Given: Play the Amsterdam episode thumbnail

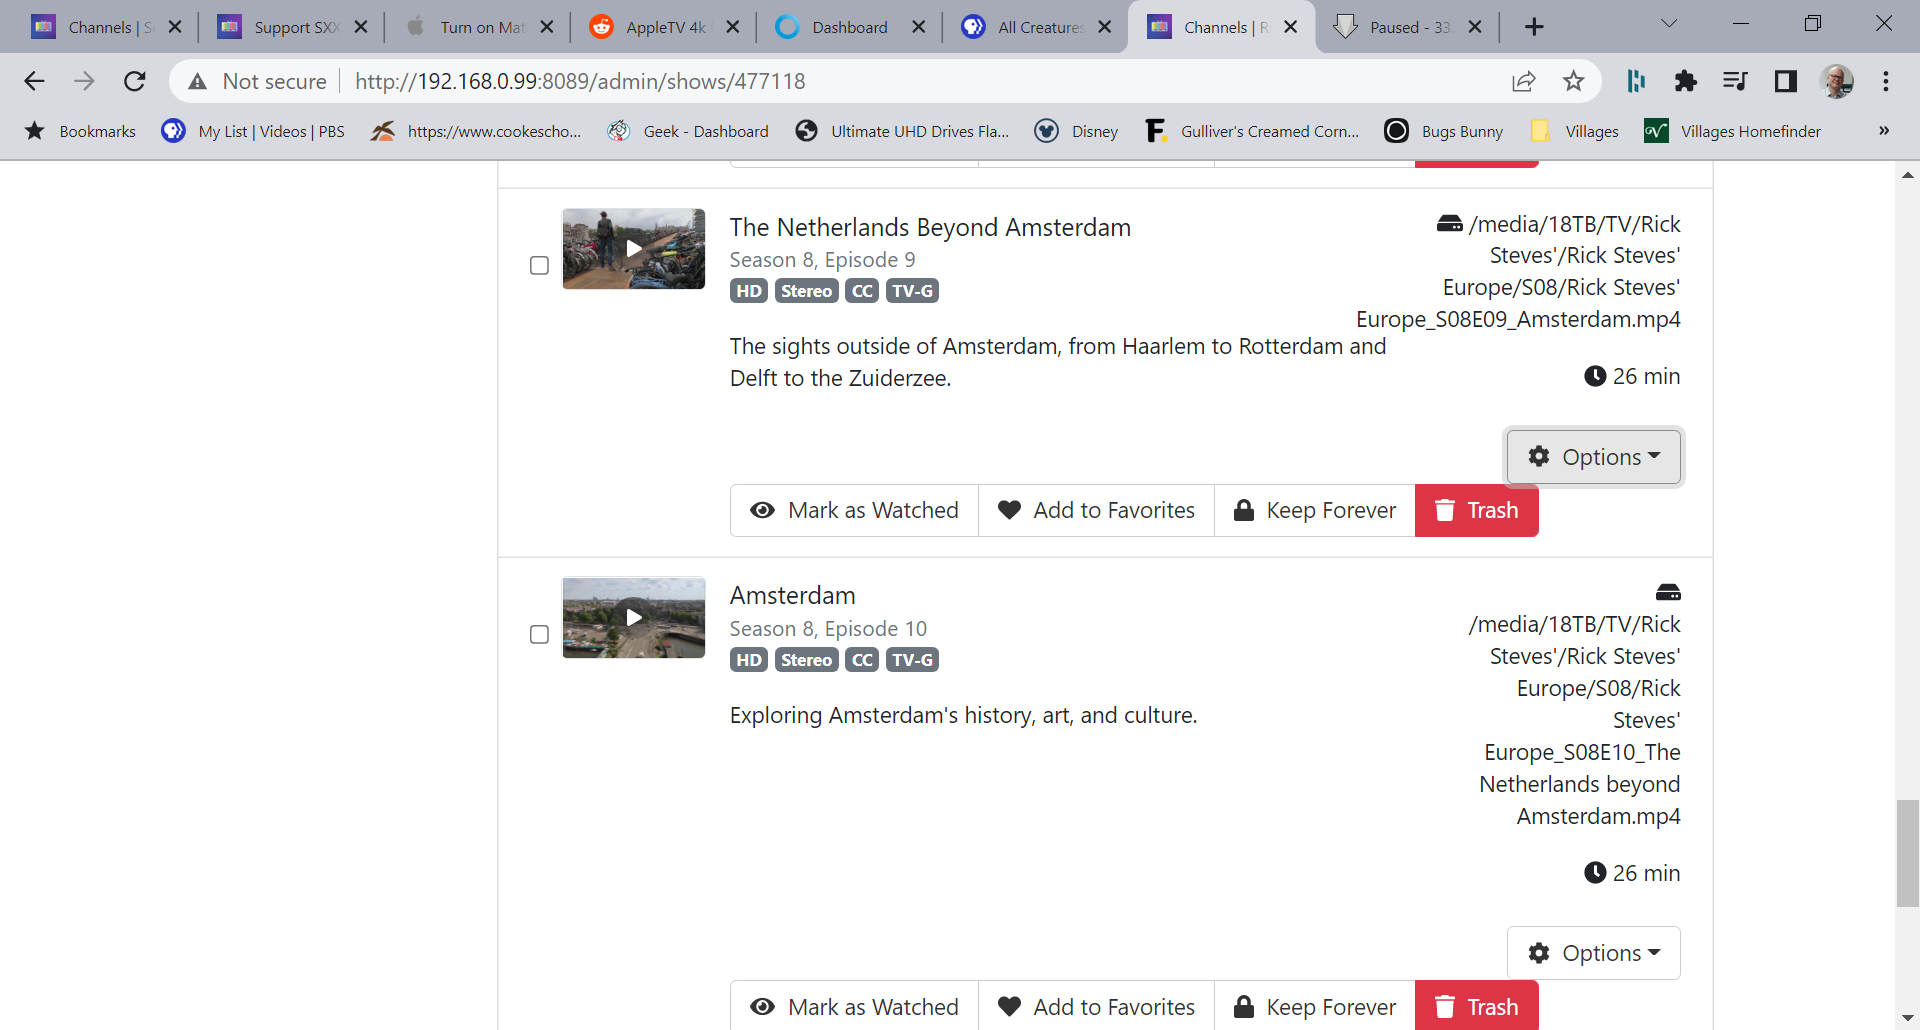Looking at the screenshot, I should [x=633, y=617].
